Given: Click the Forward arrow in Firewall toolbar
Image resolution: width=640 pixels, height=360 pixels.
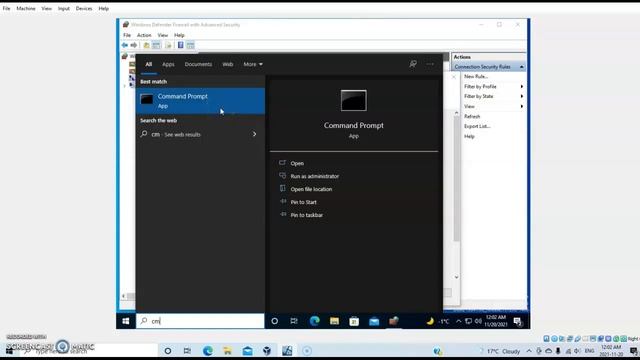Looking at the screenshot, I should tap(133, 45).
